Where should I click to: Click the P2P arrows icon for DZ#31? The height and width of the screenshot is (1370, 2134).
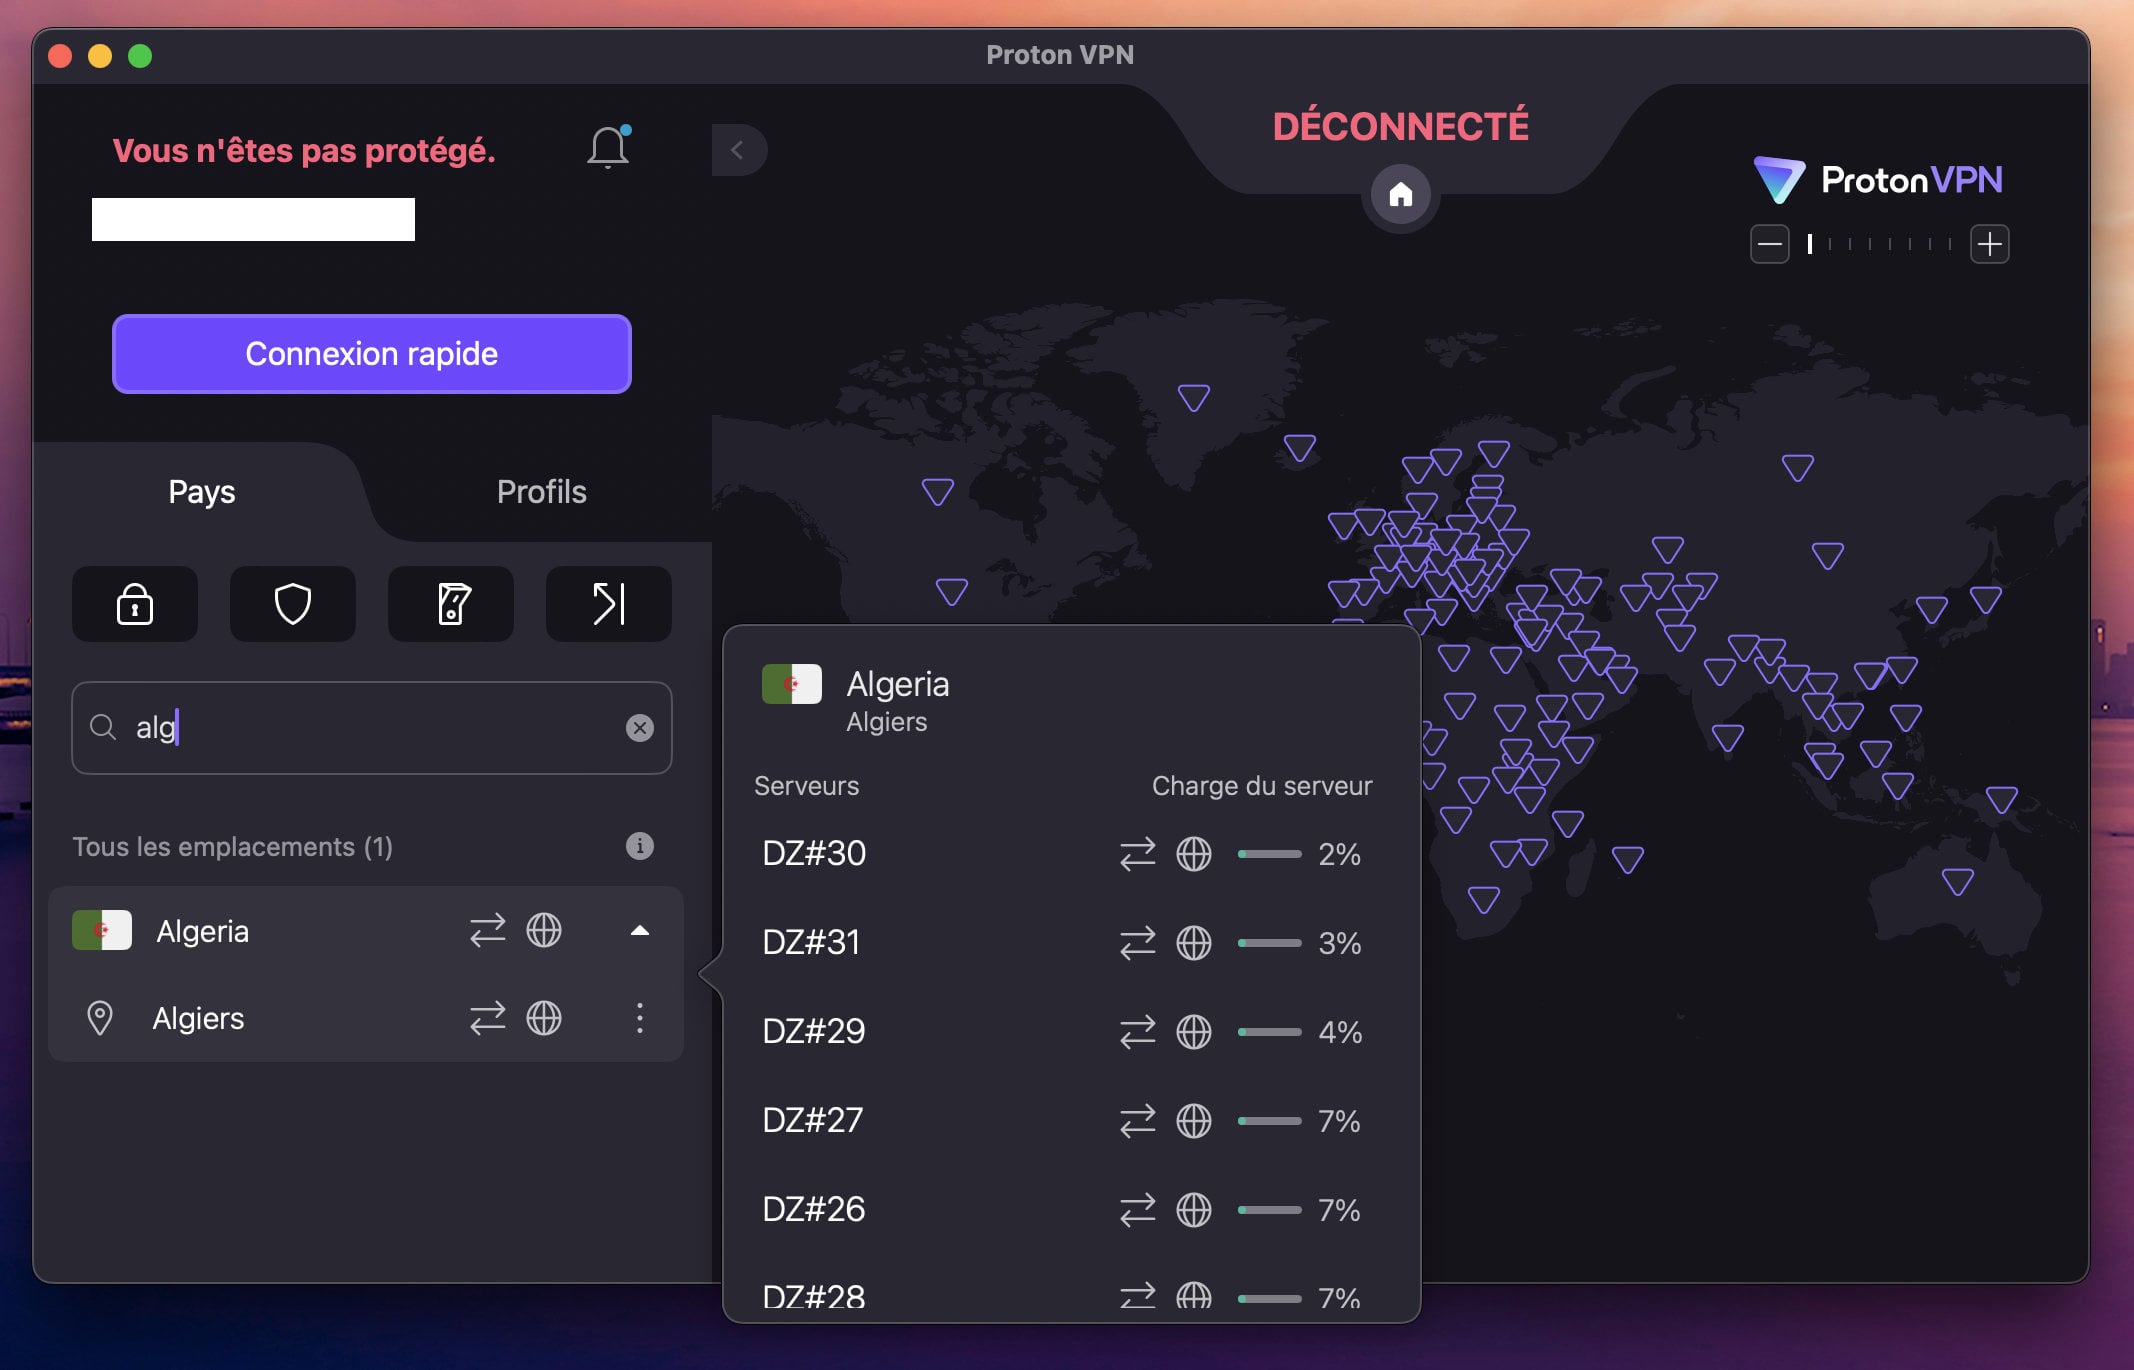(1138, 943)
